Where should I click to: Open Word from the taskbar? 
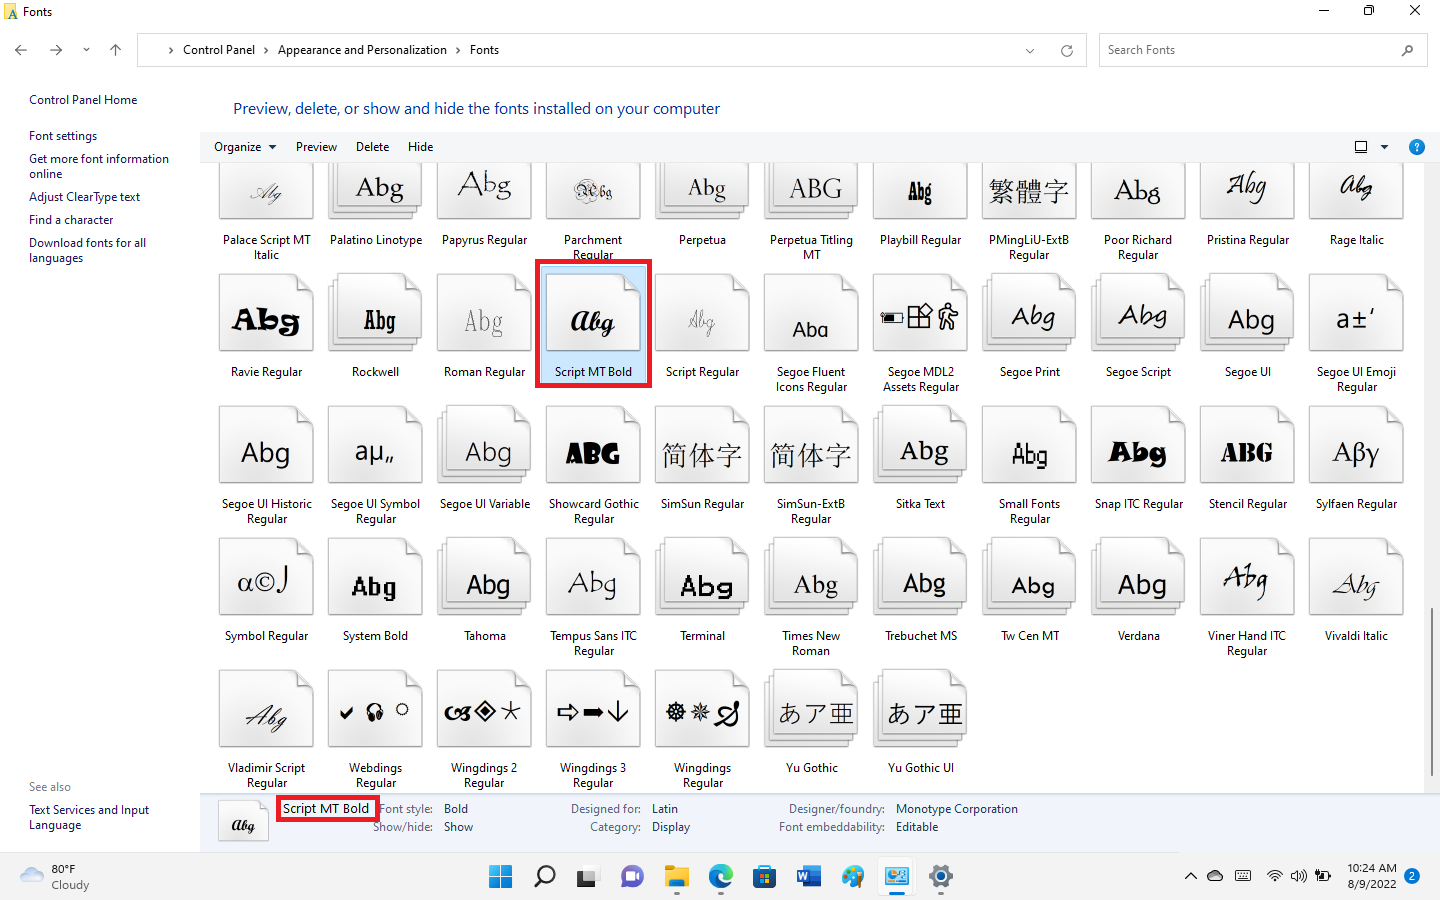[808, 877]
